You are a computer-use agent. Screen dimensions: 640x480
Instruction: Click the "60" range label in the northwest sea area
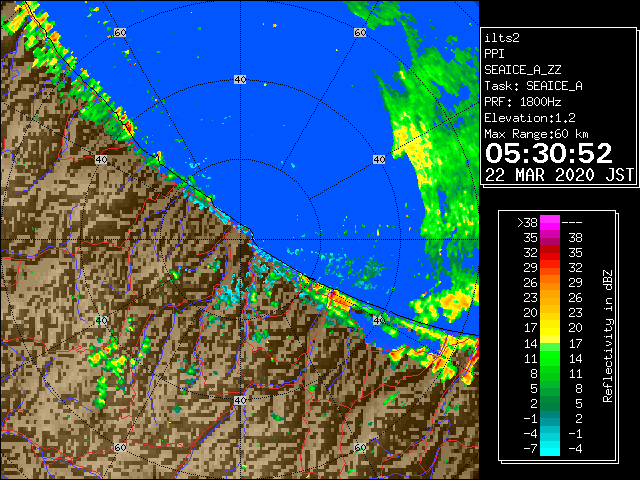pyautogui.click(x=120, y=32)
